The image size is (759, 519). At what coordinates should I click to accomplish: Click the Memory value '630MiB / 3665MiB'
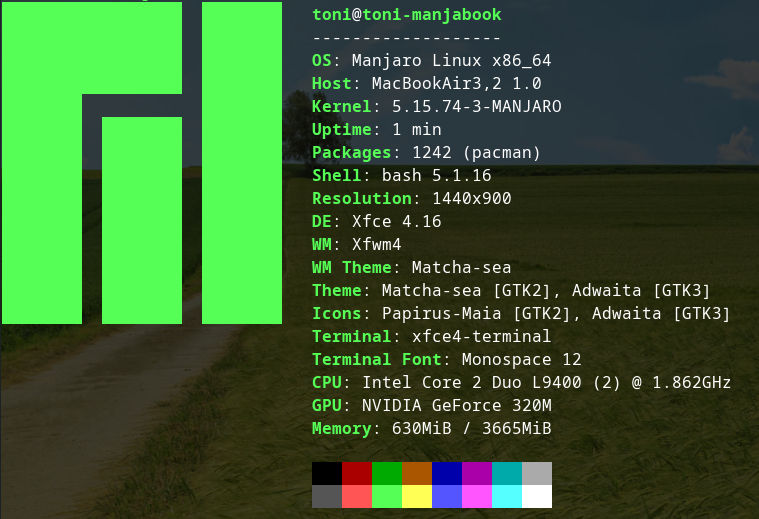coord(471,428)
